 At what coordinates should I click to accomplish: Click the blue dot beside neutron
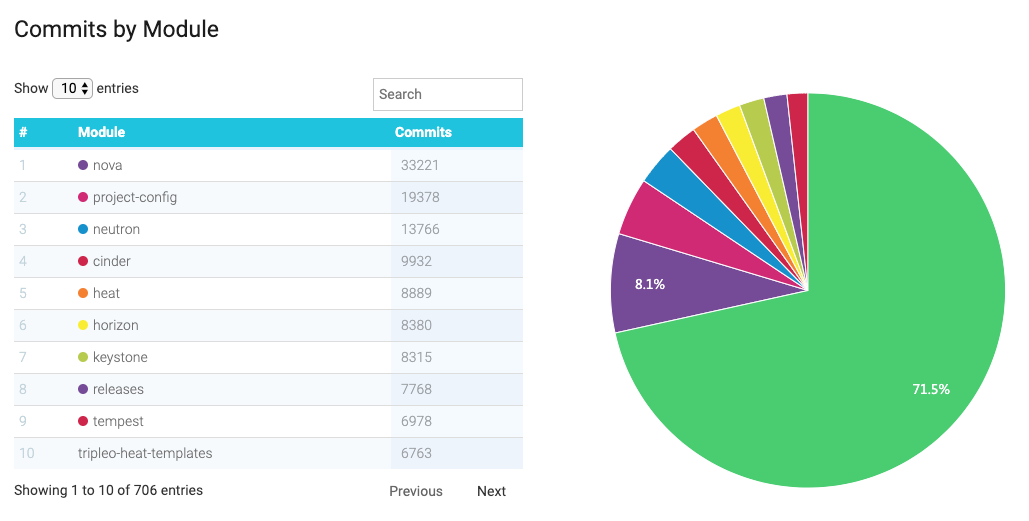[83, 230]
